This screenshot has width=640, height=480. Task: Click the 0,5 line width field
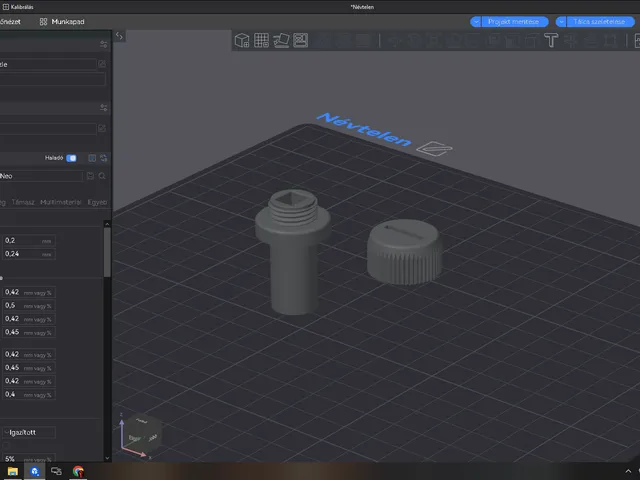pos(29,306)
